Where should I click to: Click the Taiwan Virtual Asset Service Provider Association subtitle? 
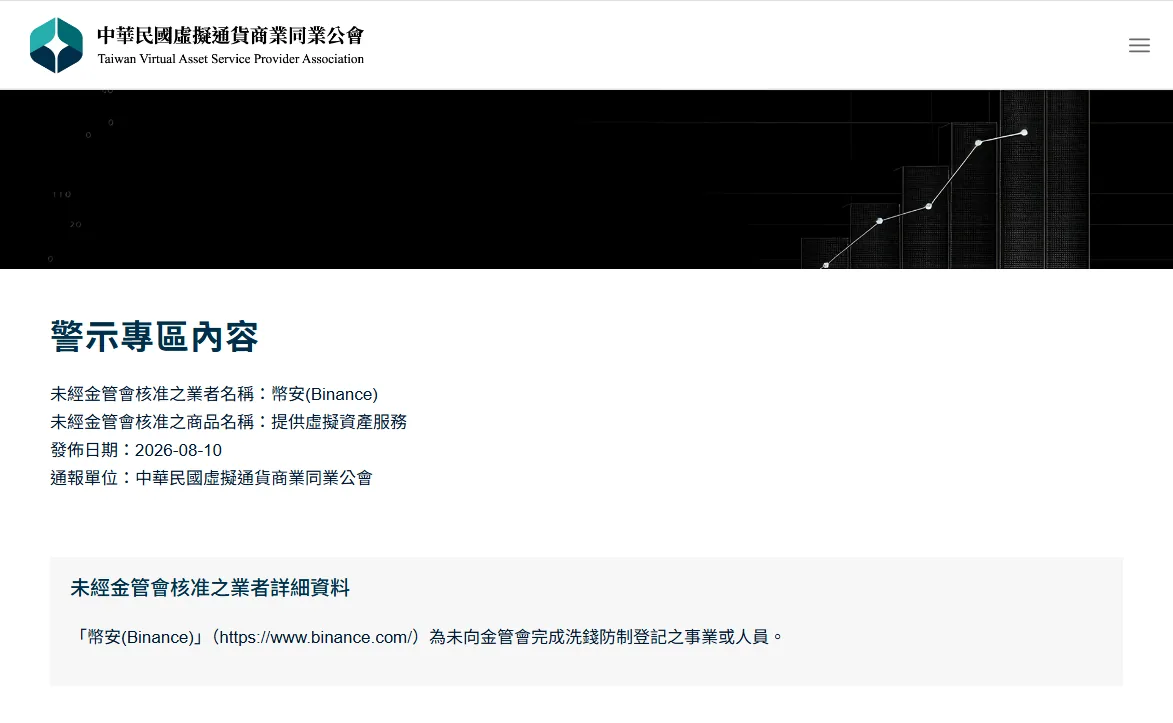tap(230, 59)
